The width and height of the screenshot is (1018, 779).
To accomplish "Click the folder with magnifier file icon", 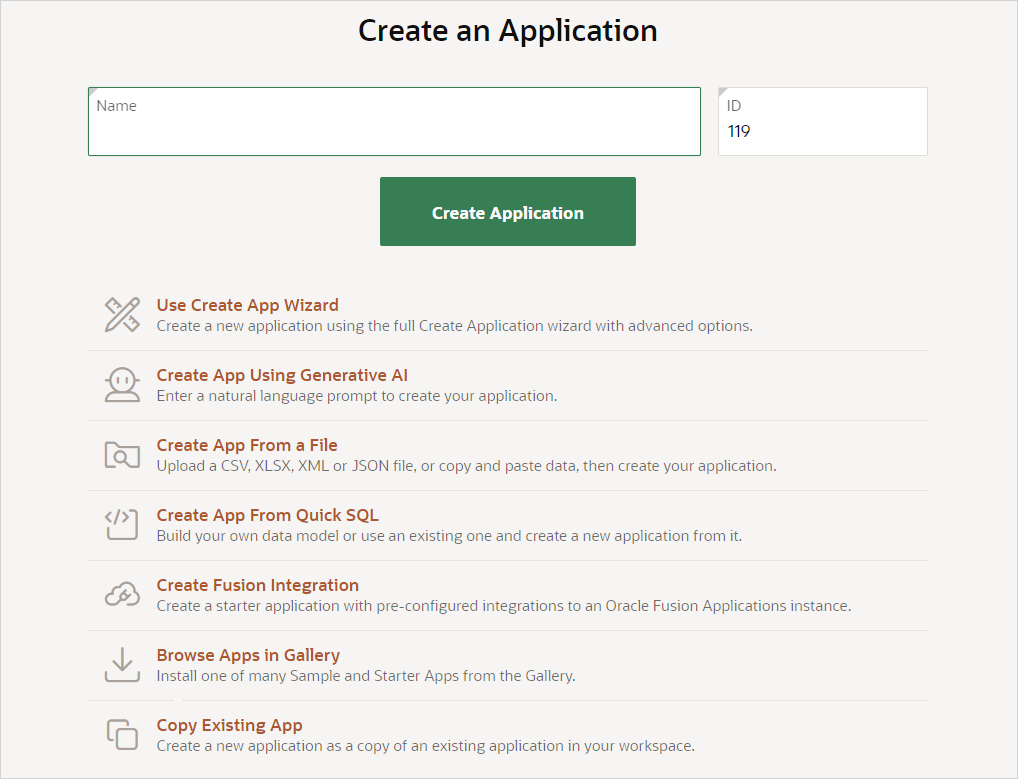I will pos(122,455).
